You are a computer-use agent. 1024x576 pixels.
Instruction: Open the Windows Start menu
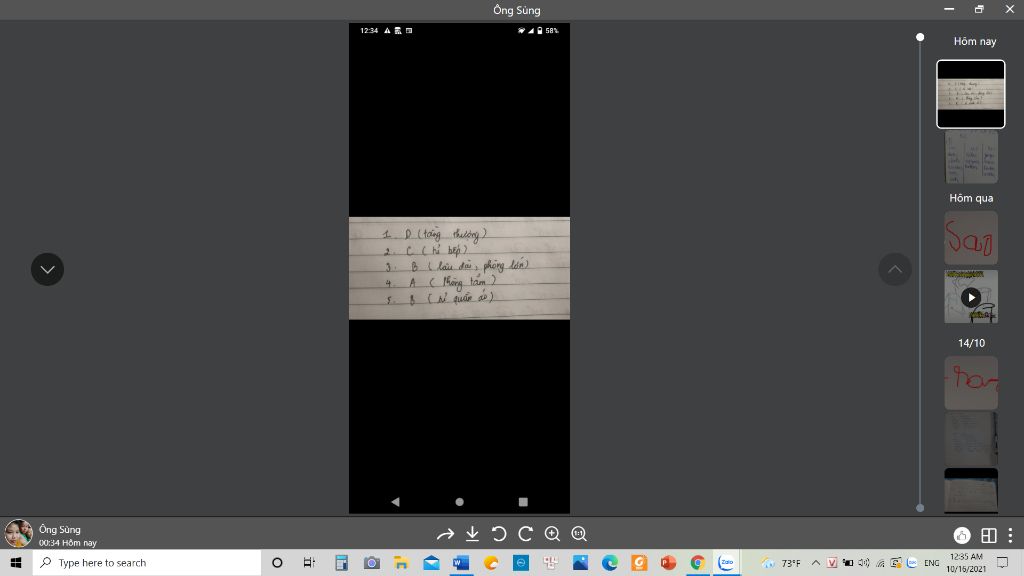pos(16,562)
